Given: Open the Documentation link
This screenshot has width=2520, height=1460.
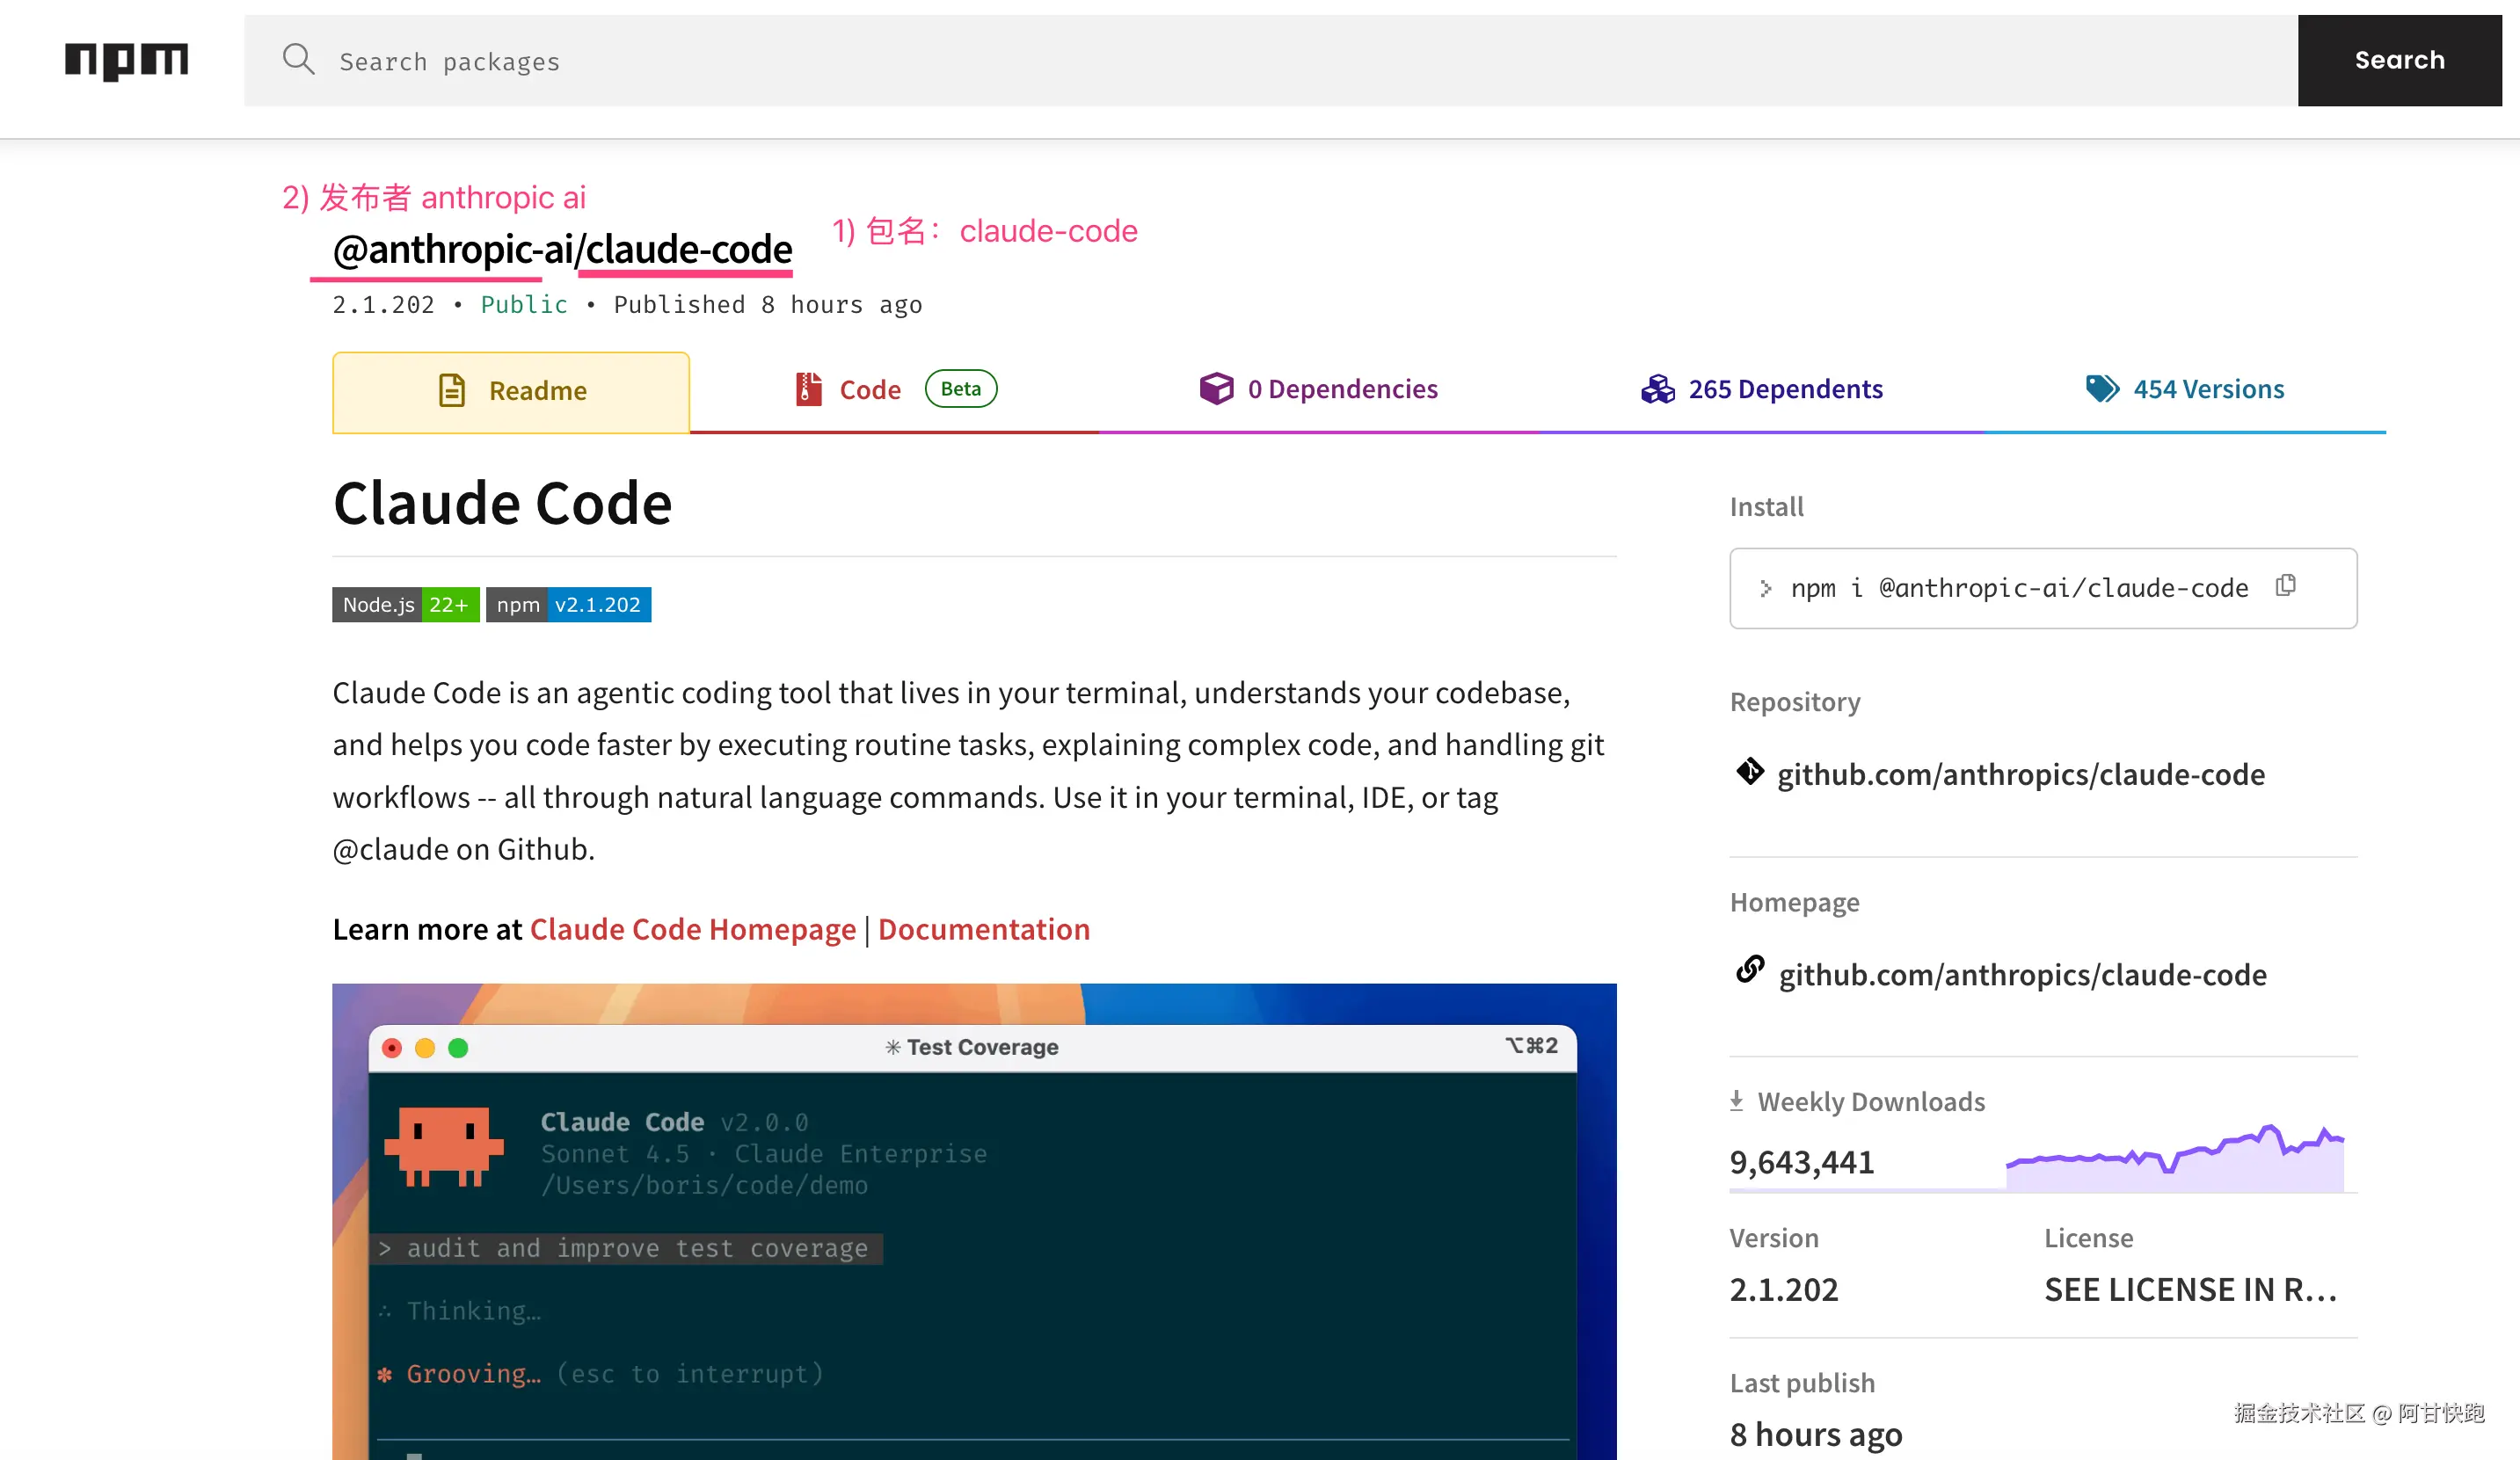Looking at the screenshot, I should [x=984, y=929].
